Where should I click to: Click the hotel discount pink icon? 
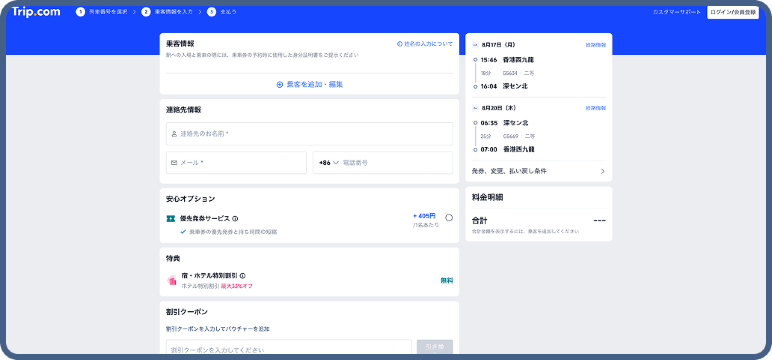172,281
